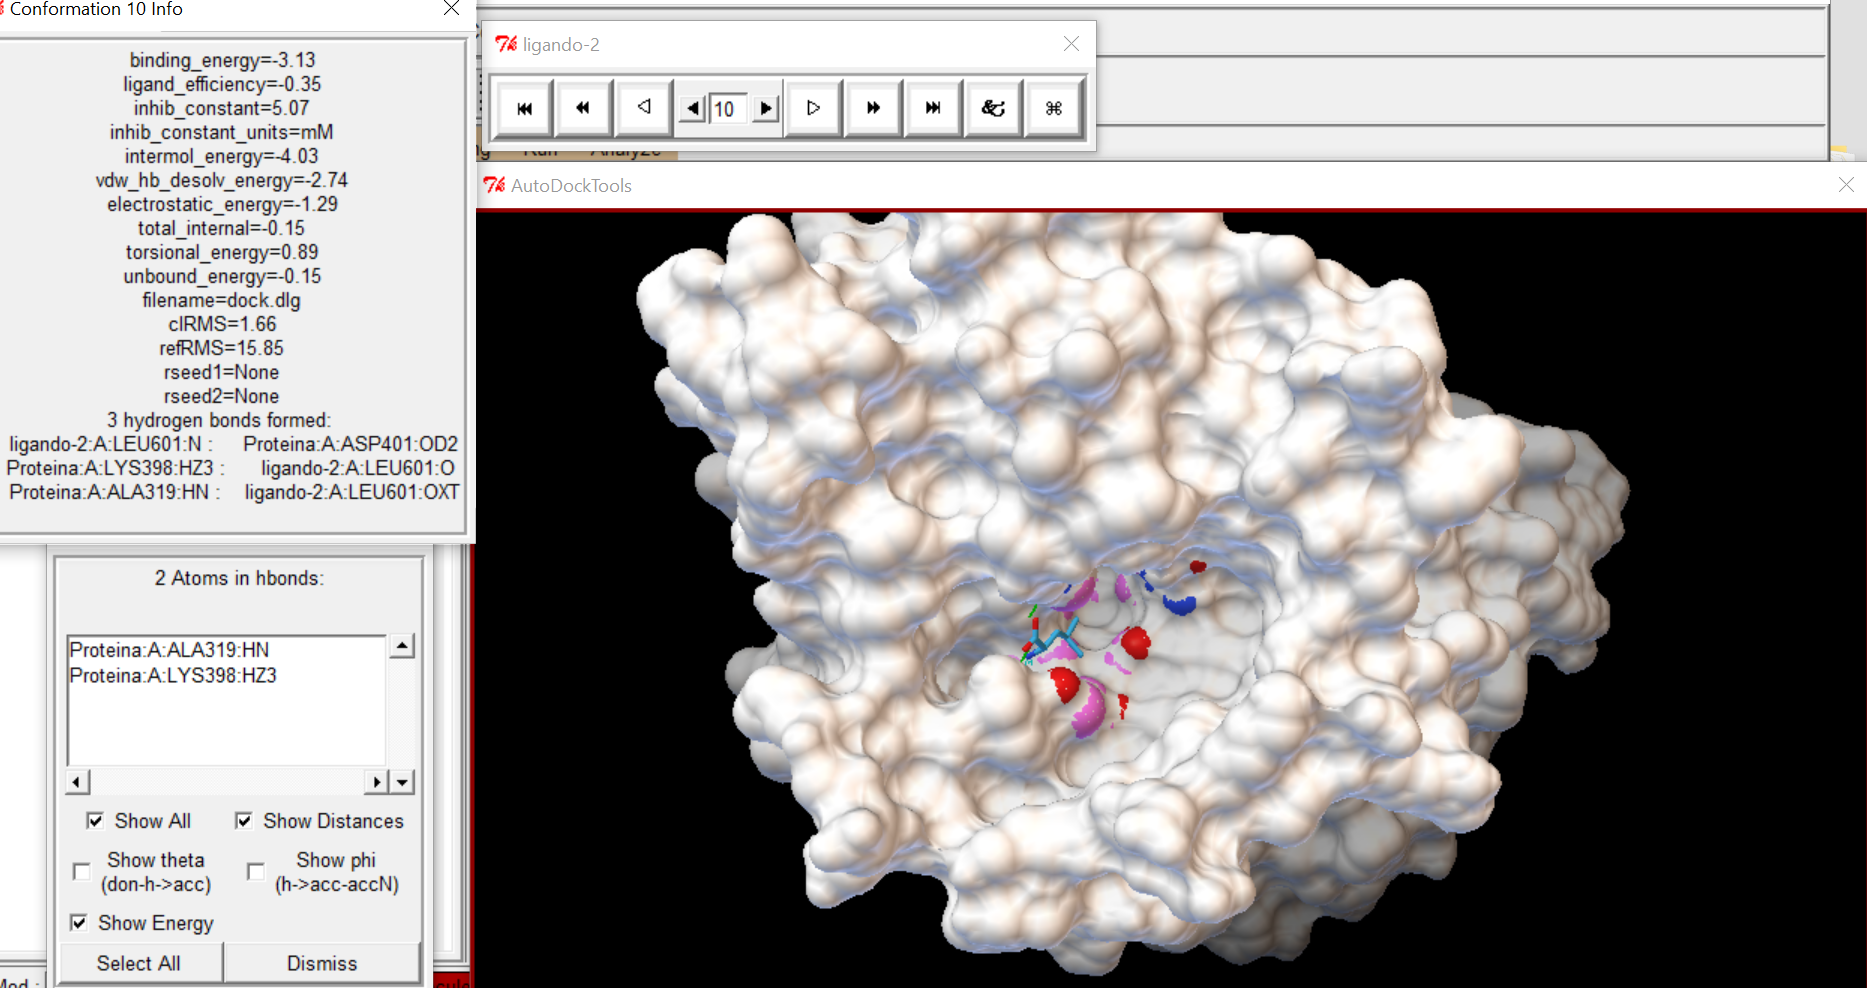Viewport: 1867px width, 988px height.
Task: Click the Dismiss button
Action: (322, 963)
